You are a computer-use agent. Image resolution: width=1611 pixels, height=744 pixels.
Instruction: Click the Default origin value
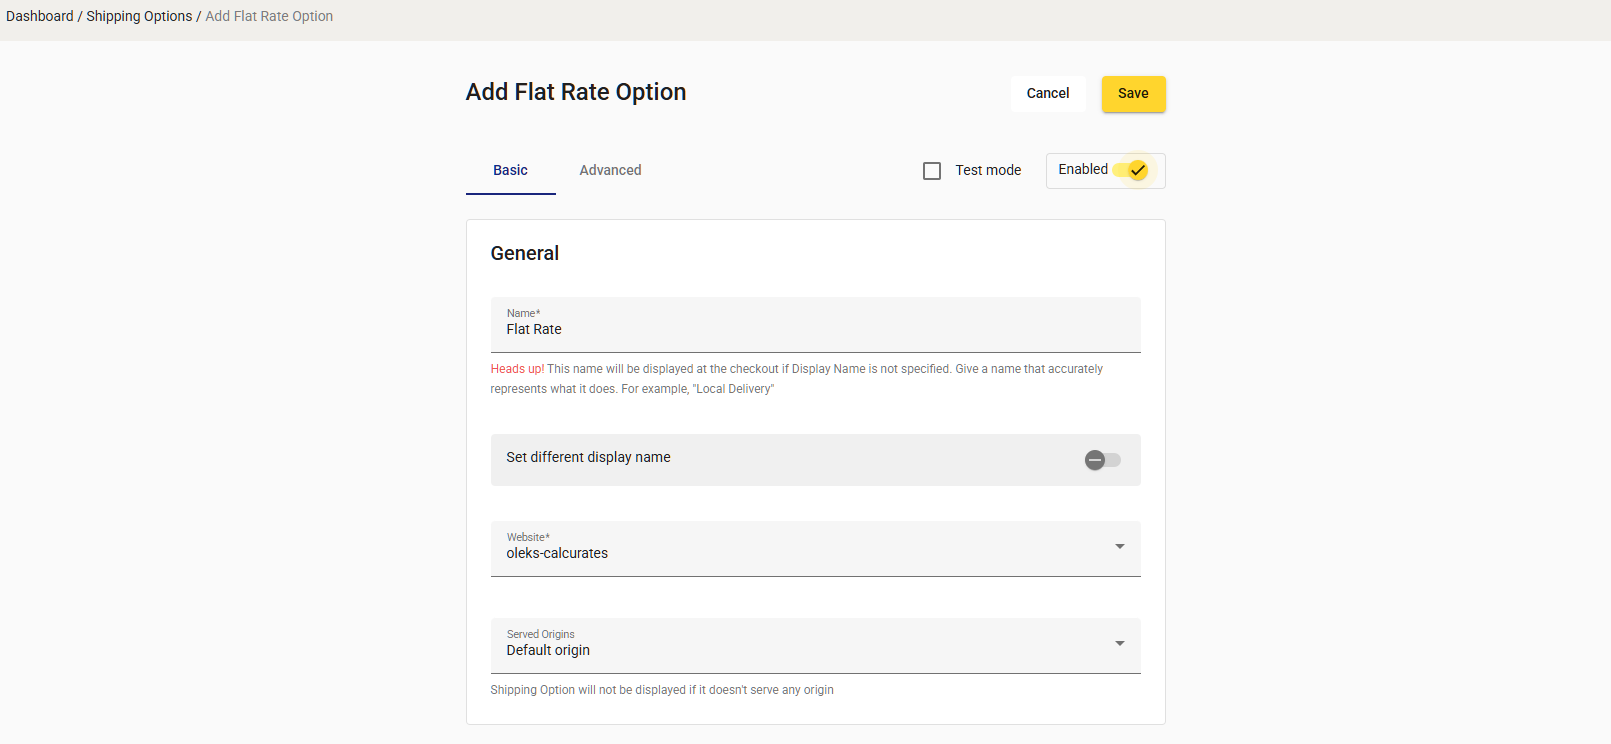click(548, 650)
